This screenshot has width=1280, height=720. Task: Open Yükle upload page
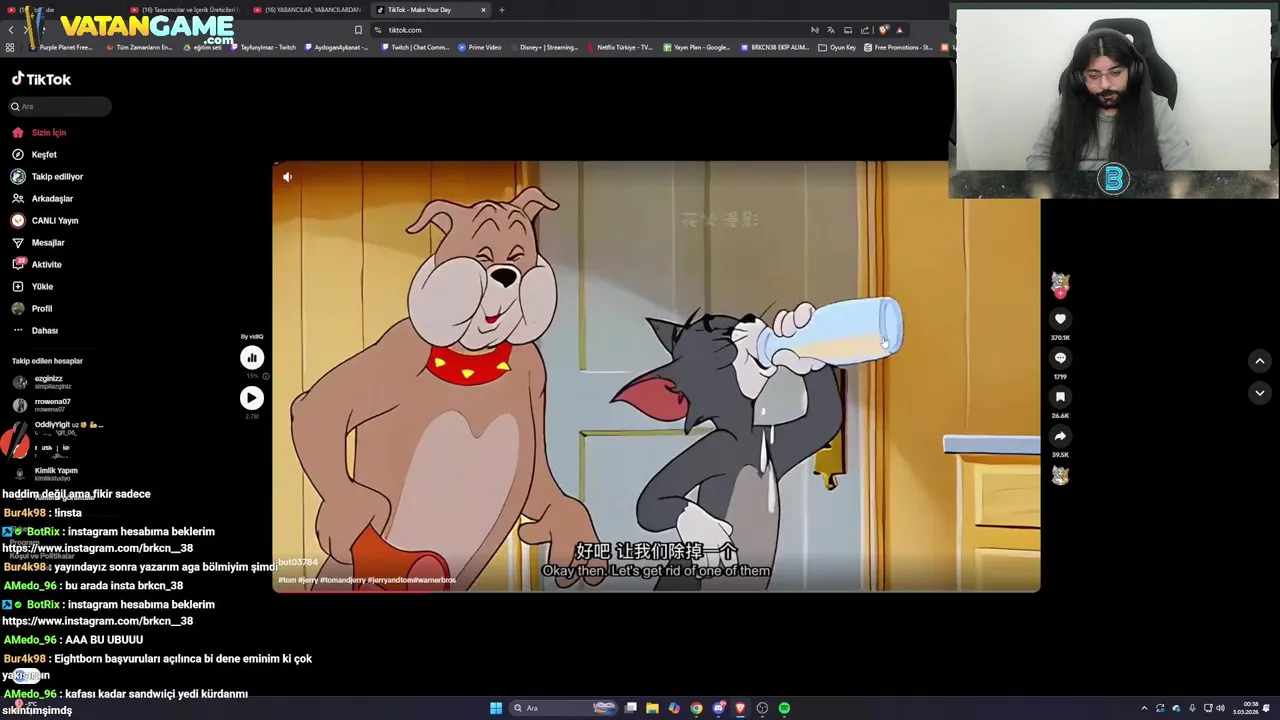click(32, 286)
